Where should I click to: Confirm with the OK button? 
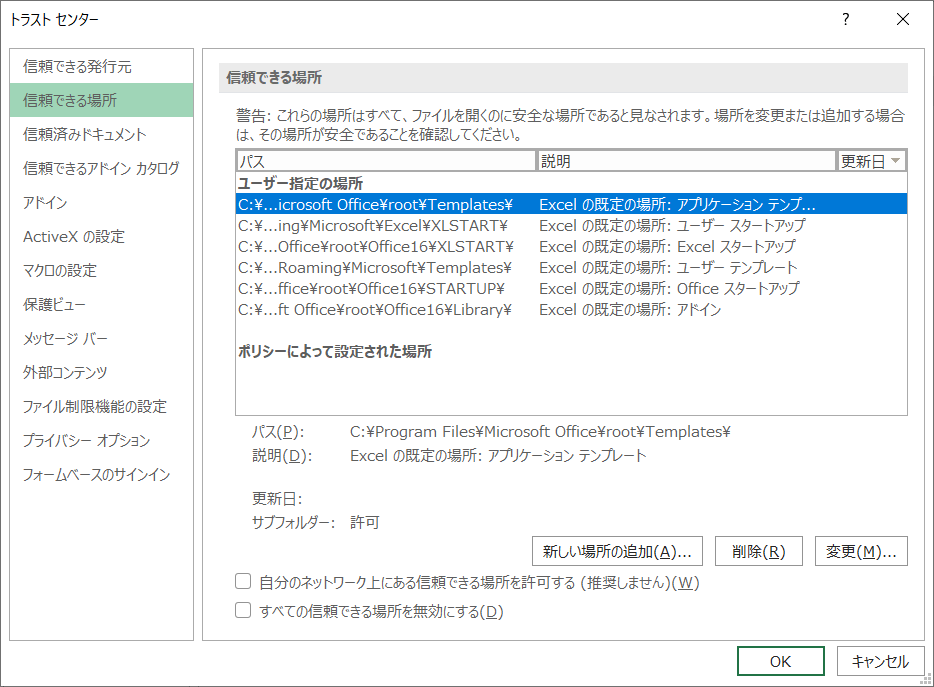pos(780,661)
